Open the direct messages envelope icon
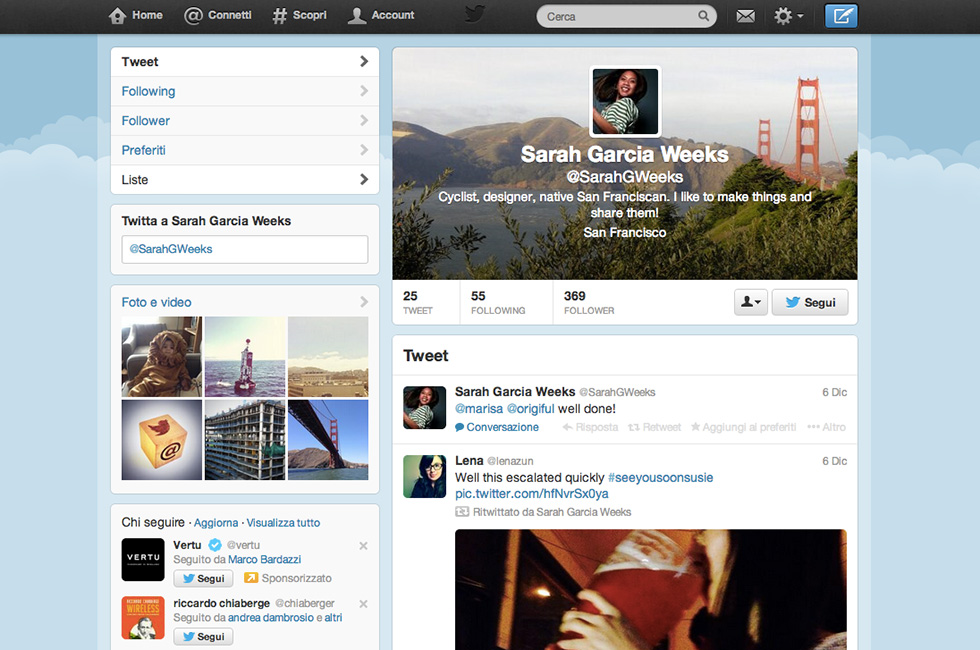This screenshot has height=650, width=980. coord(745,16)
